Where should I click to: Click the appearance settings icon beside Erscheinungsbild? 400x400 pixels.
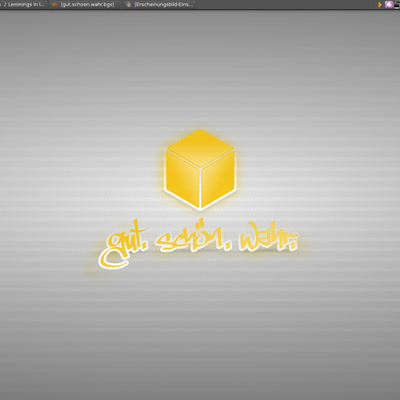[x=129, y=5]
